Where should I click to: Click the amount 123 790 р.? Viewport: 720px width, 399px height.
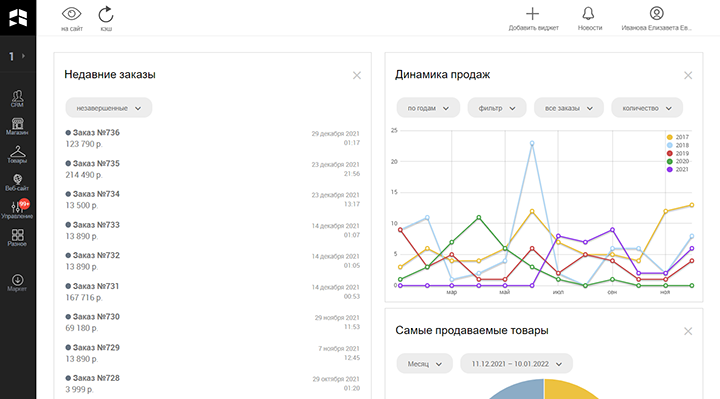(84, 144)
